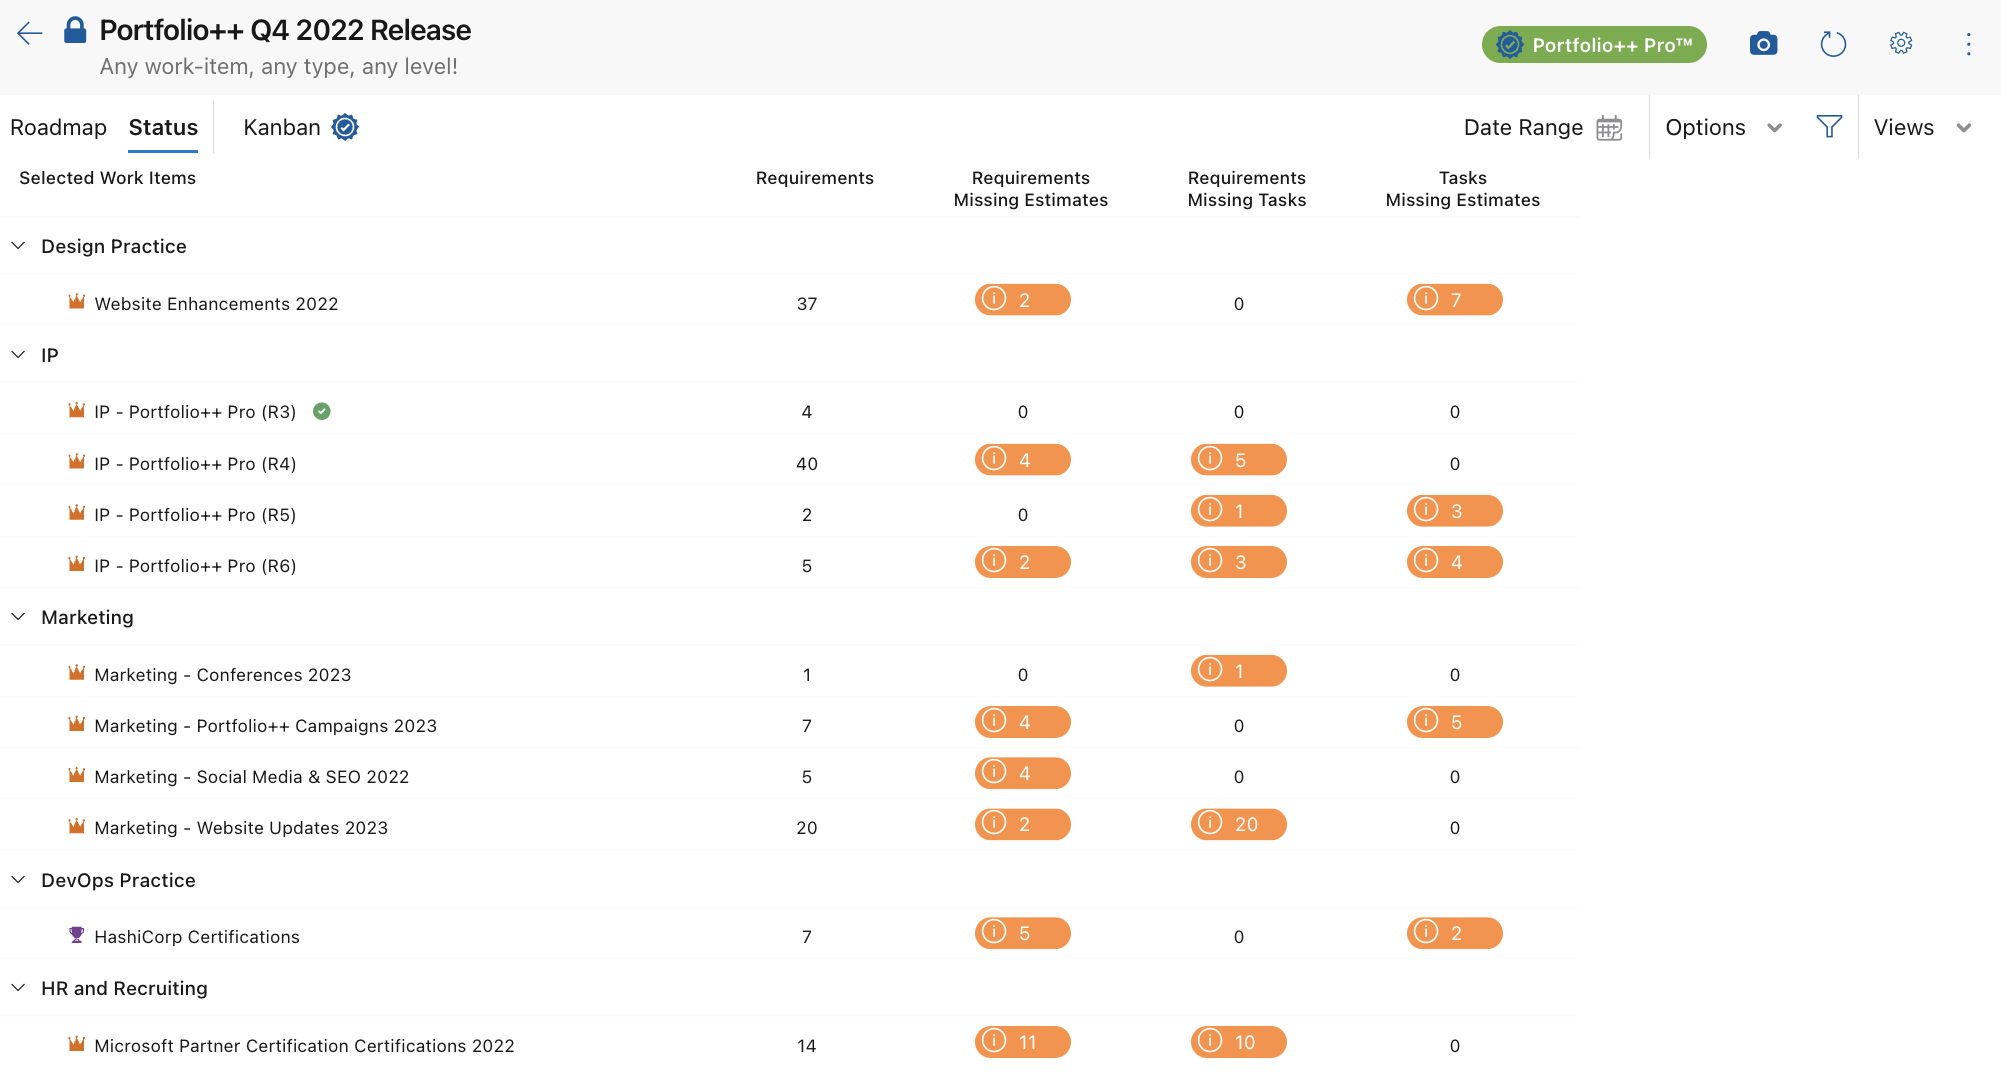
Task: Click the HashiCorp Certifications trophy icon
Action: [76, 935]
